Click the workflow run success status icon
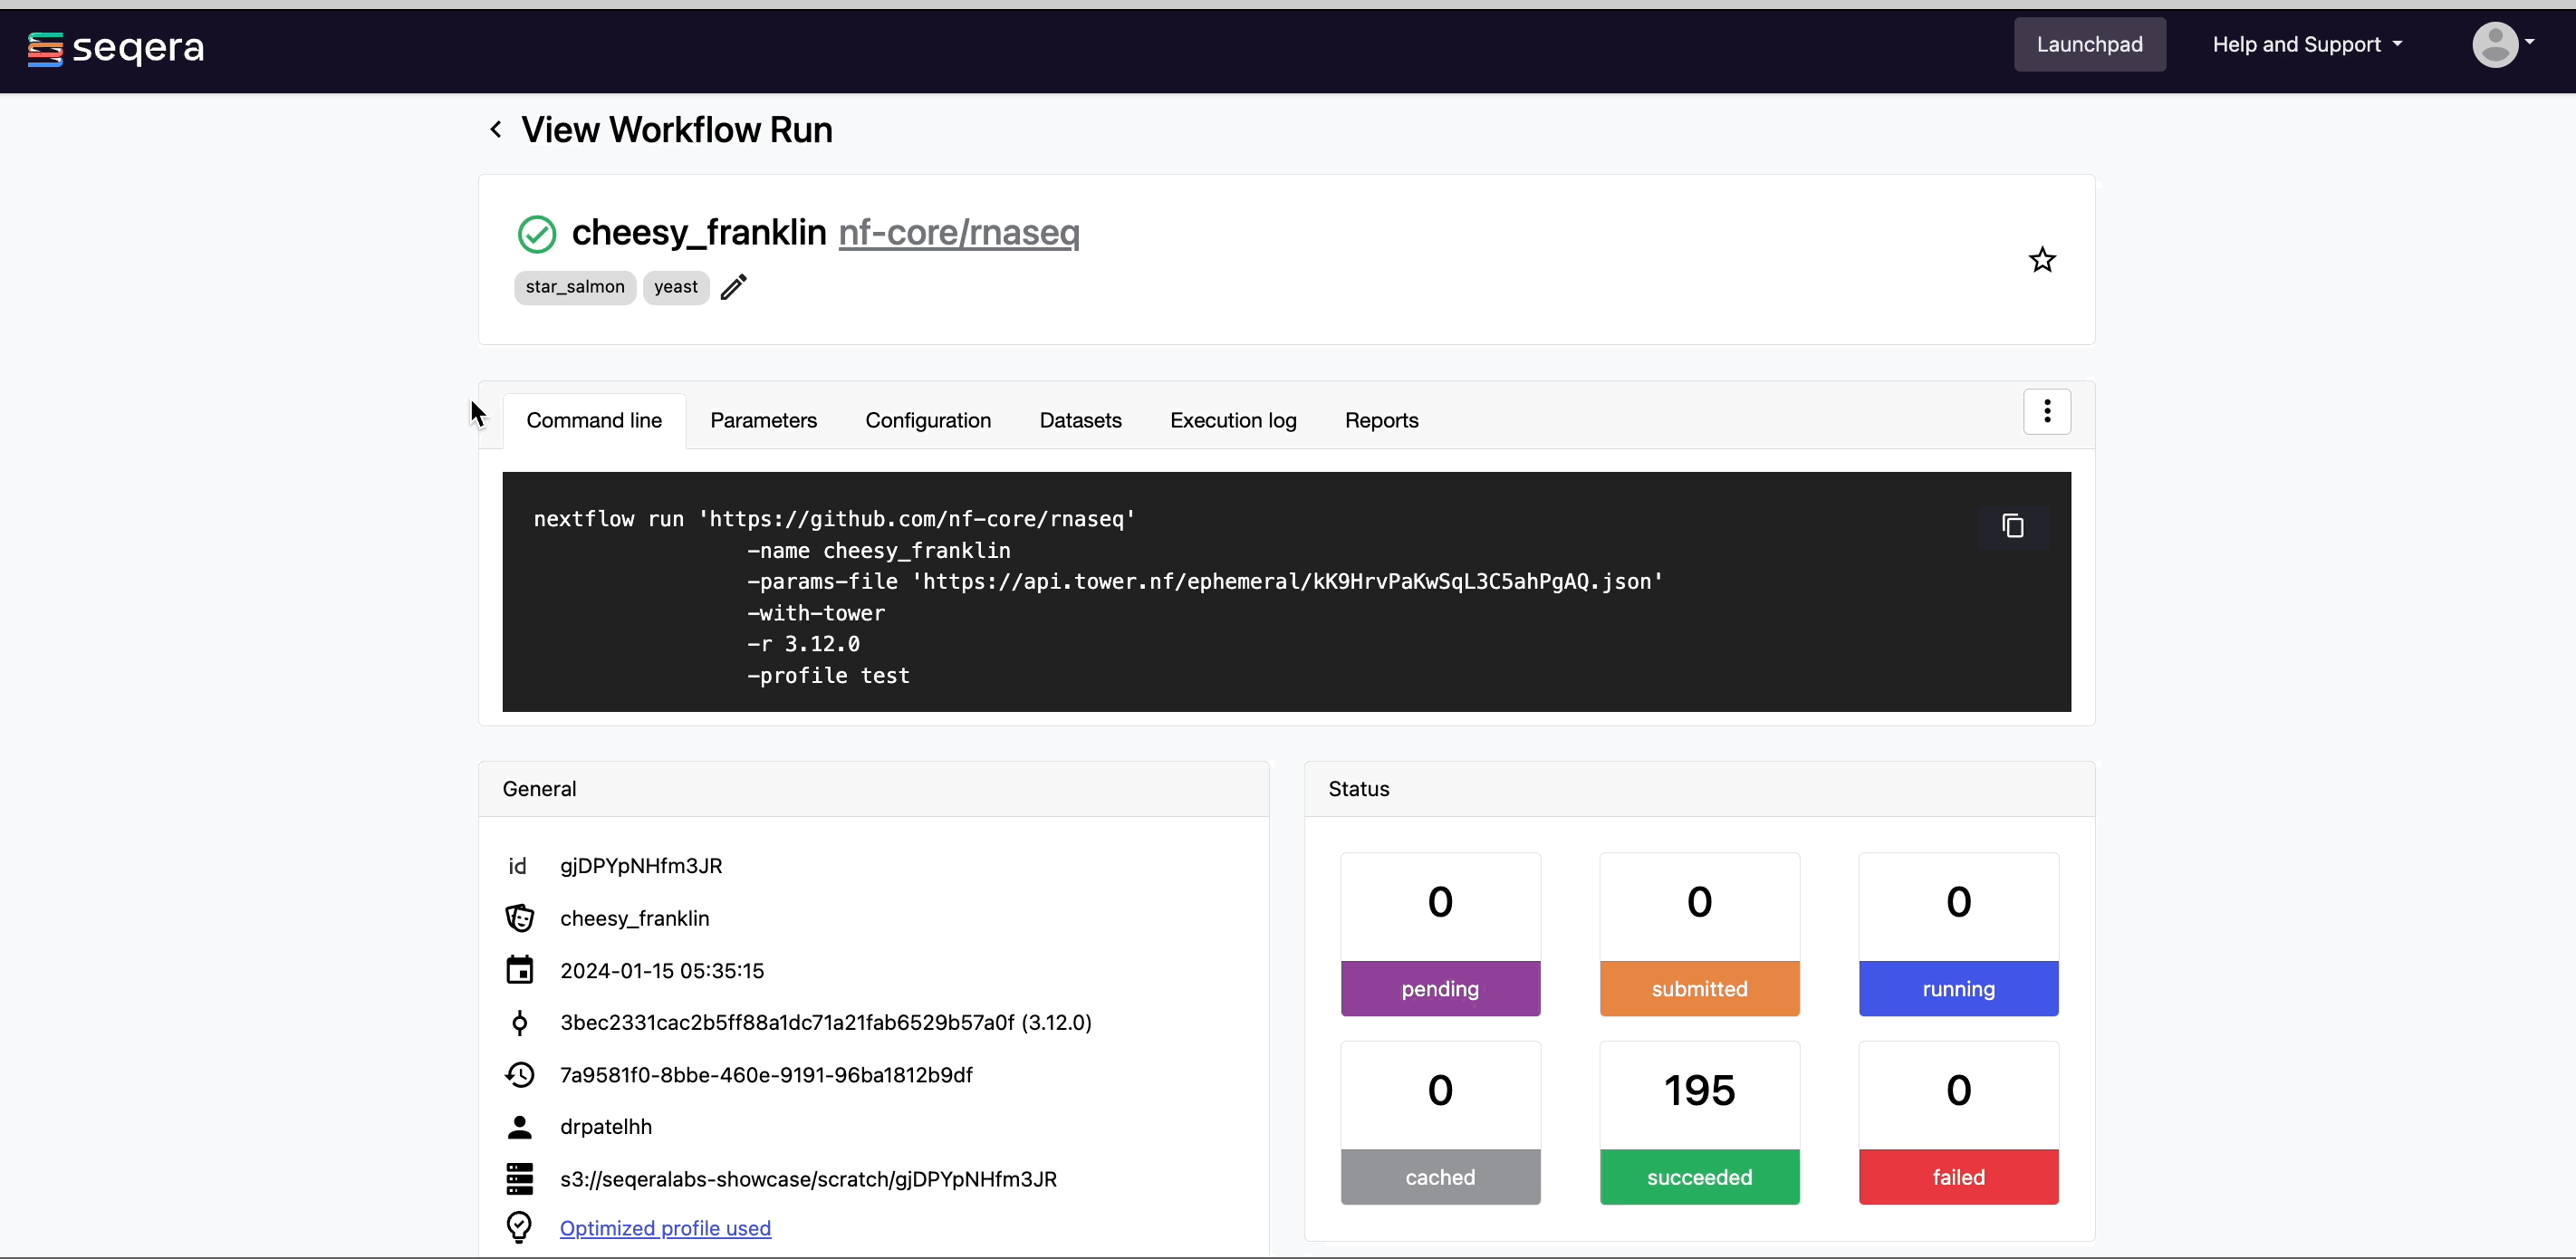This screenshot has height=1259, width=2576. [535, 234]
